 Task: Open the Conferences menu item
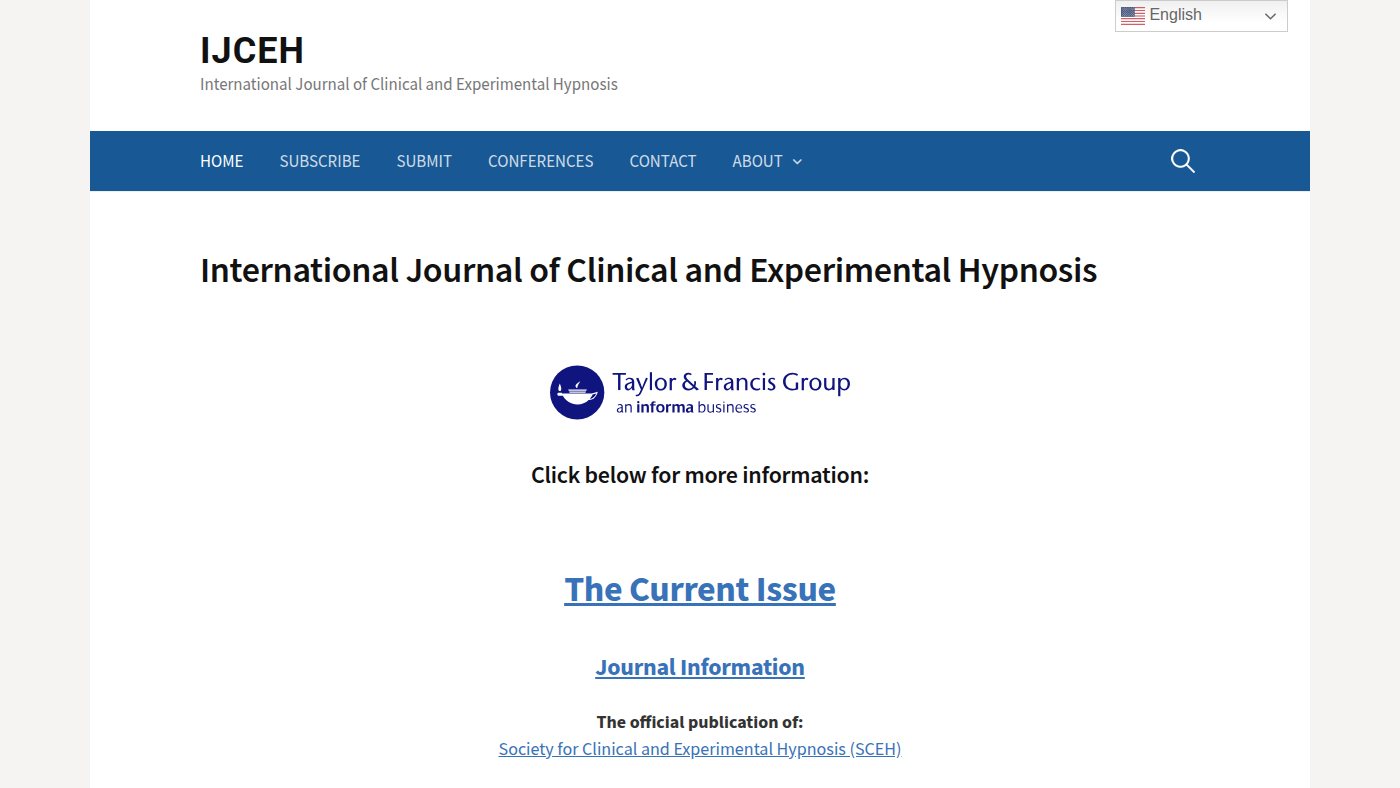(x=541, y=161)
